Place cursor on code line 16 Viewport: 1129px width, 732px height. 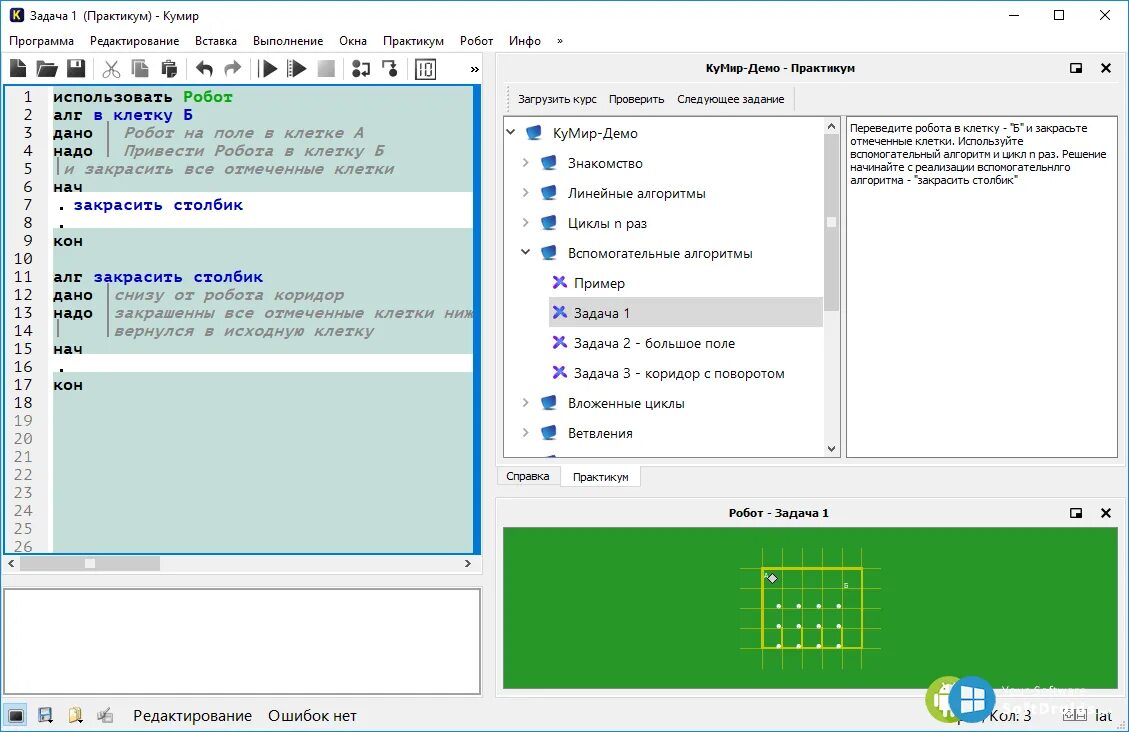263,367
